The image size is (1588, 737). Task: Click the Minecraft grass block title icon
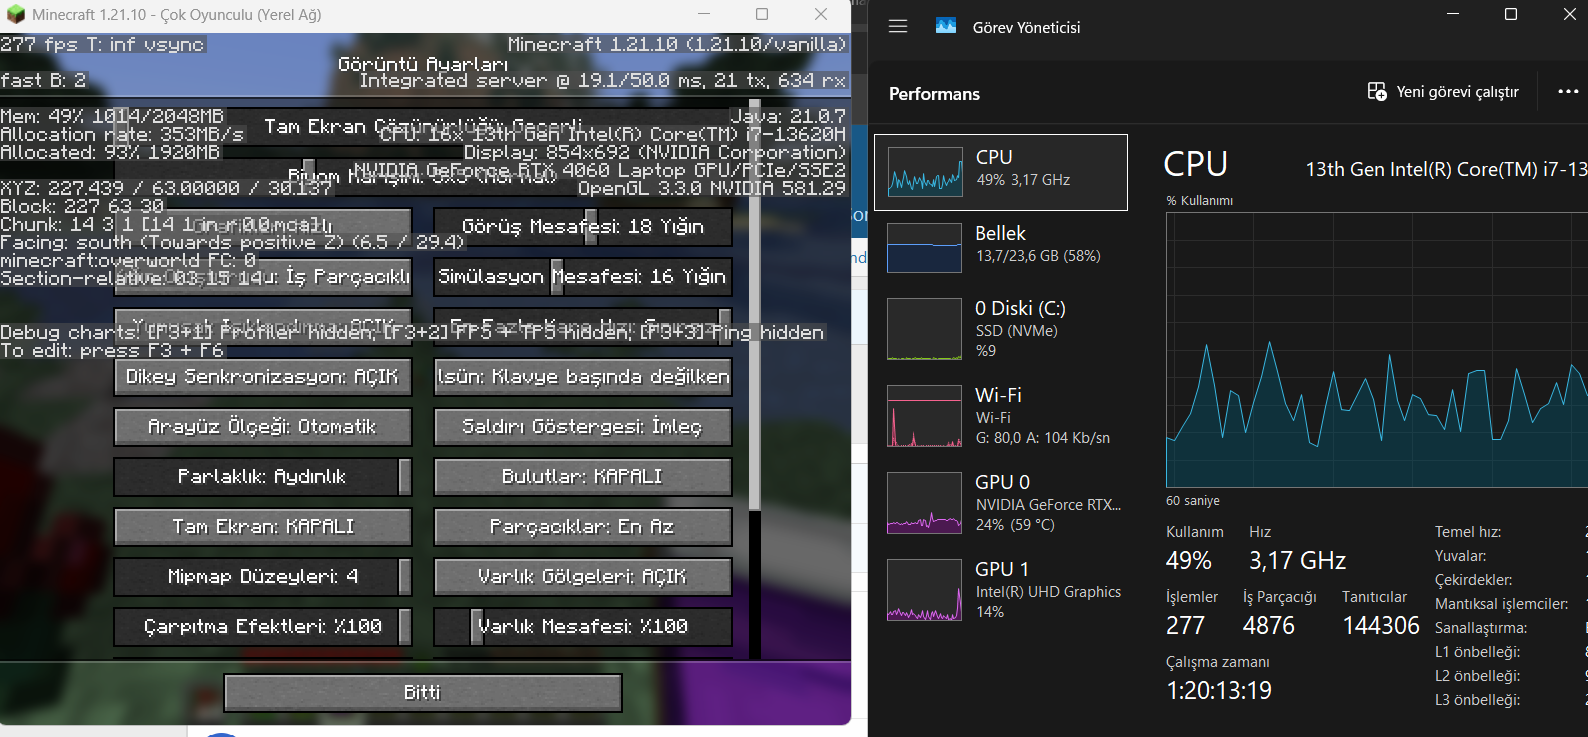[15, 15]
